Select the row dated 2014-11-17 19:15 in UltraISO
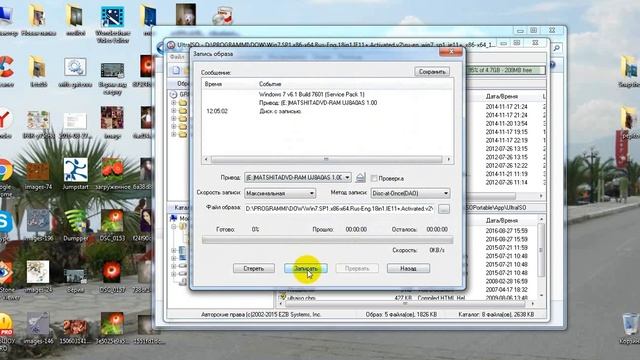640x360 pixels. (507, 132)
